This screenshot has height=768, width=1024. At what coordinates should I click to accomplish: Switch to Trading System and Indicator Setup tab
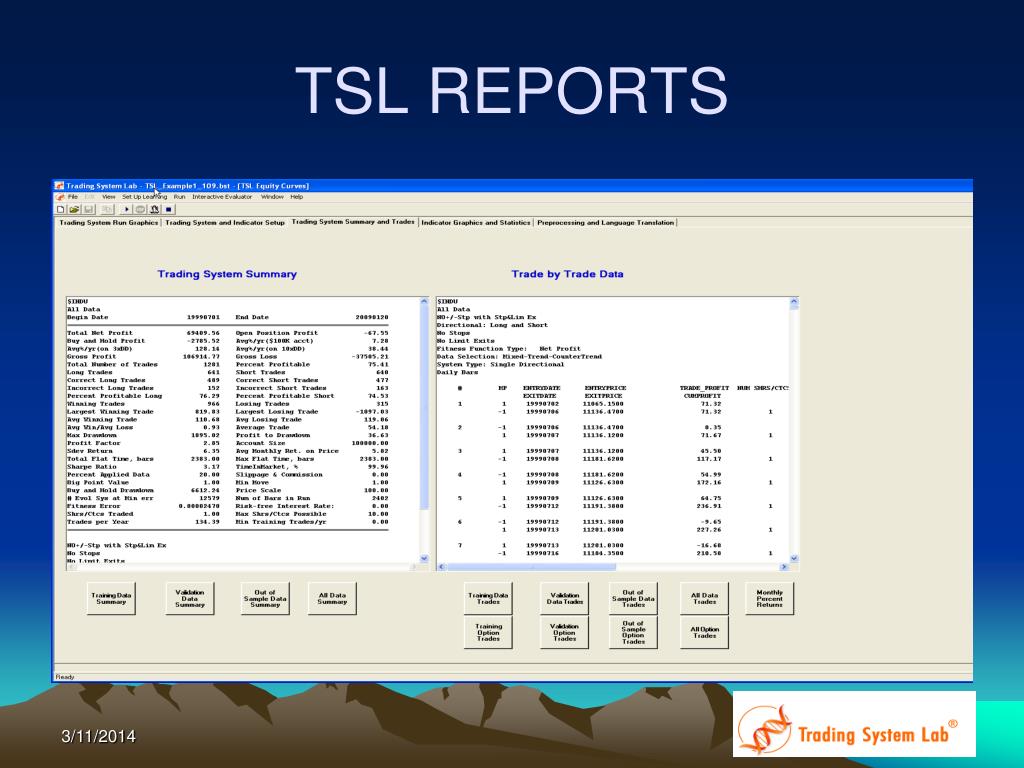[225, 223]
